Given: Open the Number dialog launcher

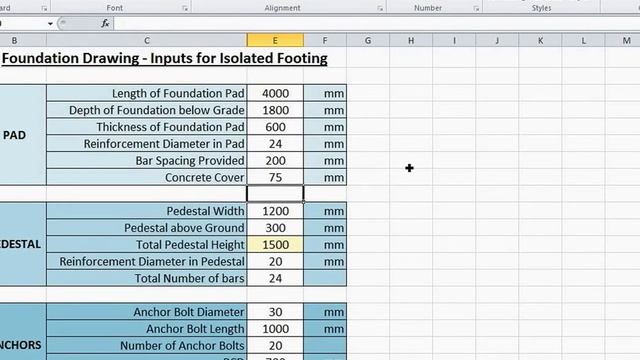Looking at the screenshot, I should [476, 8].
